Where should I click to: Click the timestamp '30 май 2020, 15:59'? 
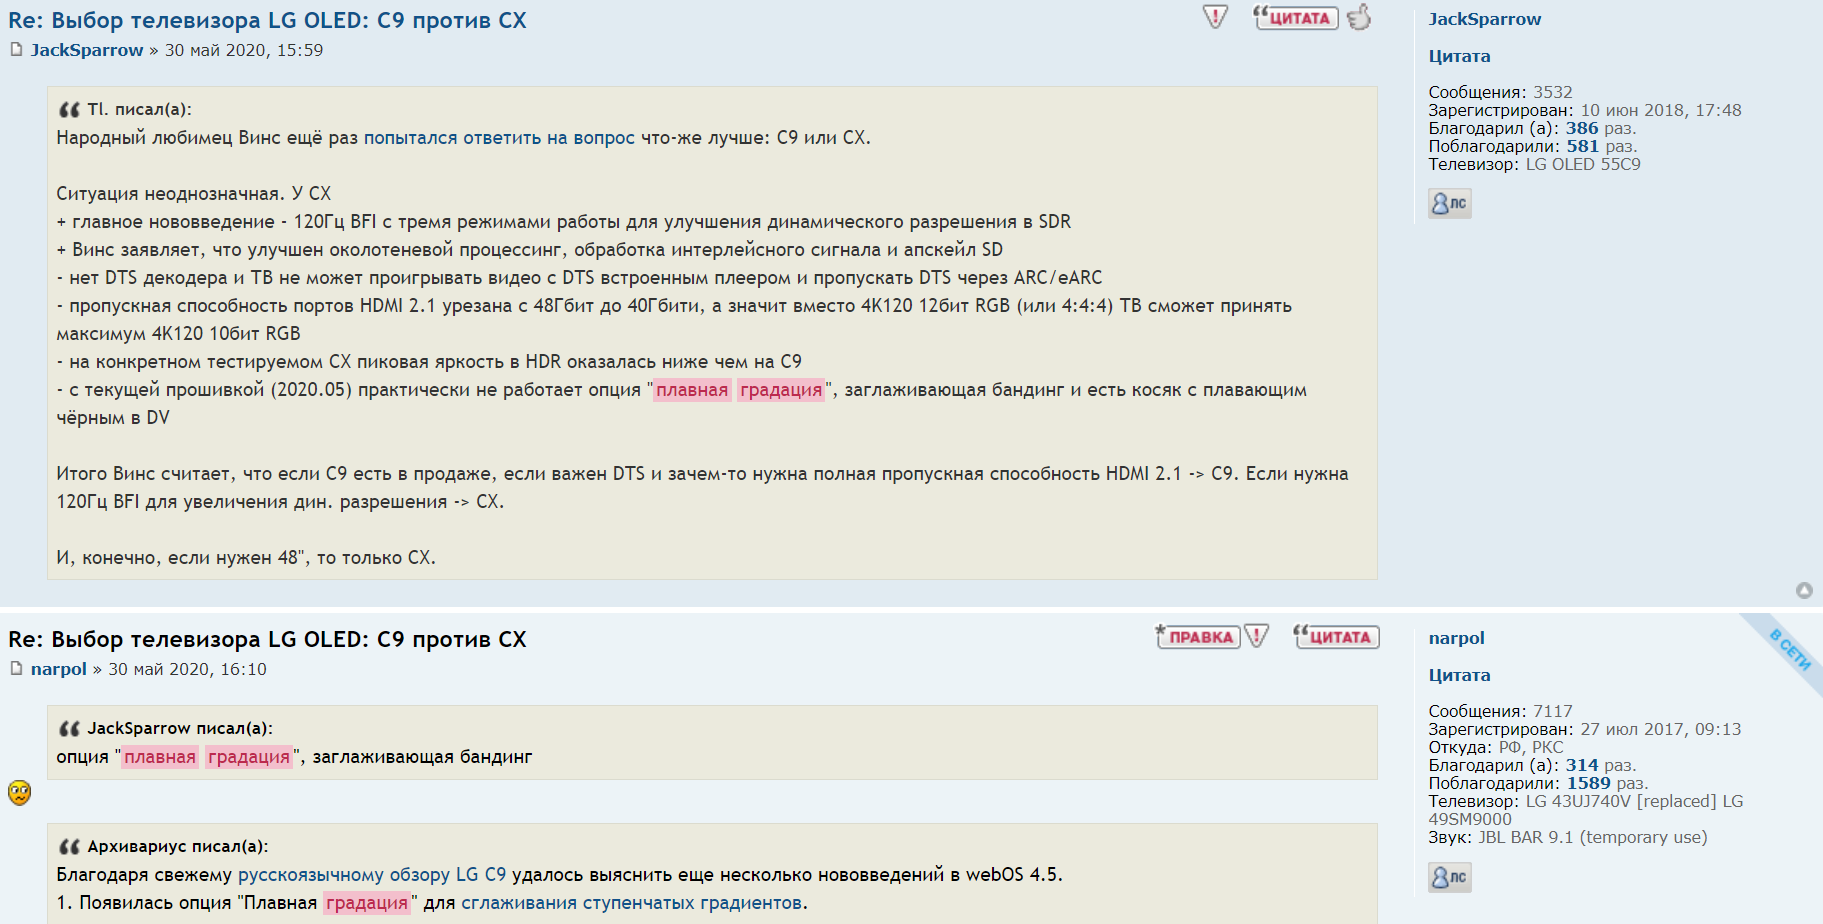point(244,50)
